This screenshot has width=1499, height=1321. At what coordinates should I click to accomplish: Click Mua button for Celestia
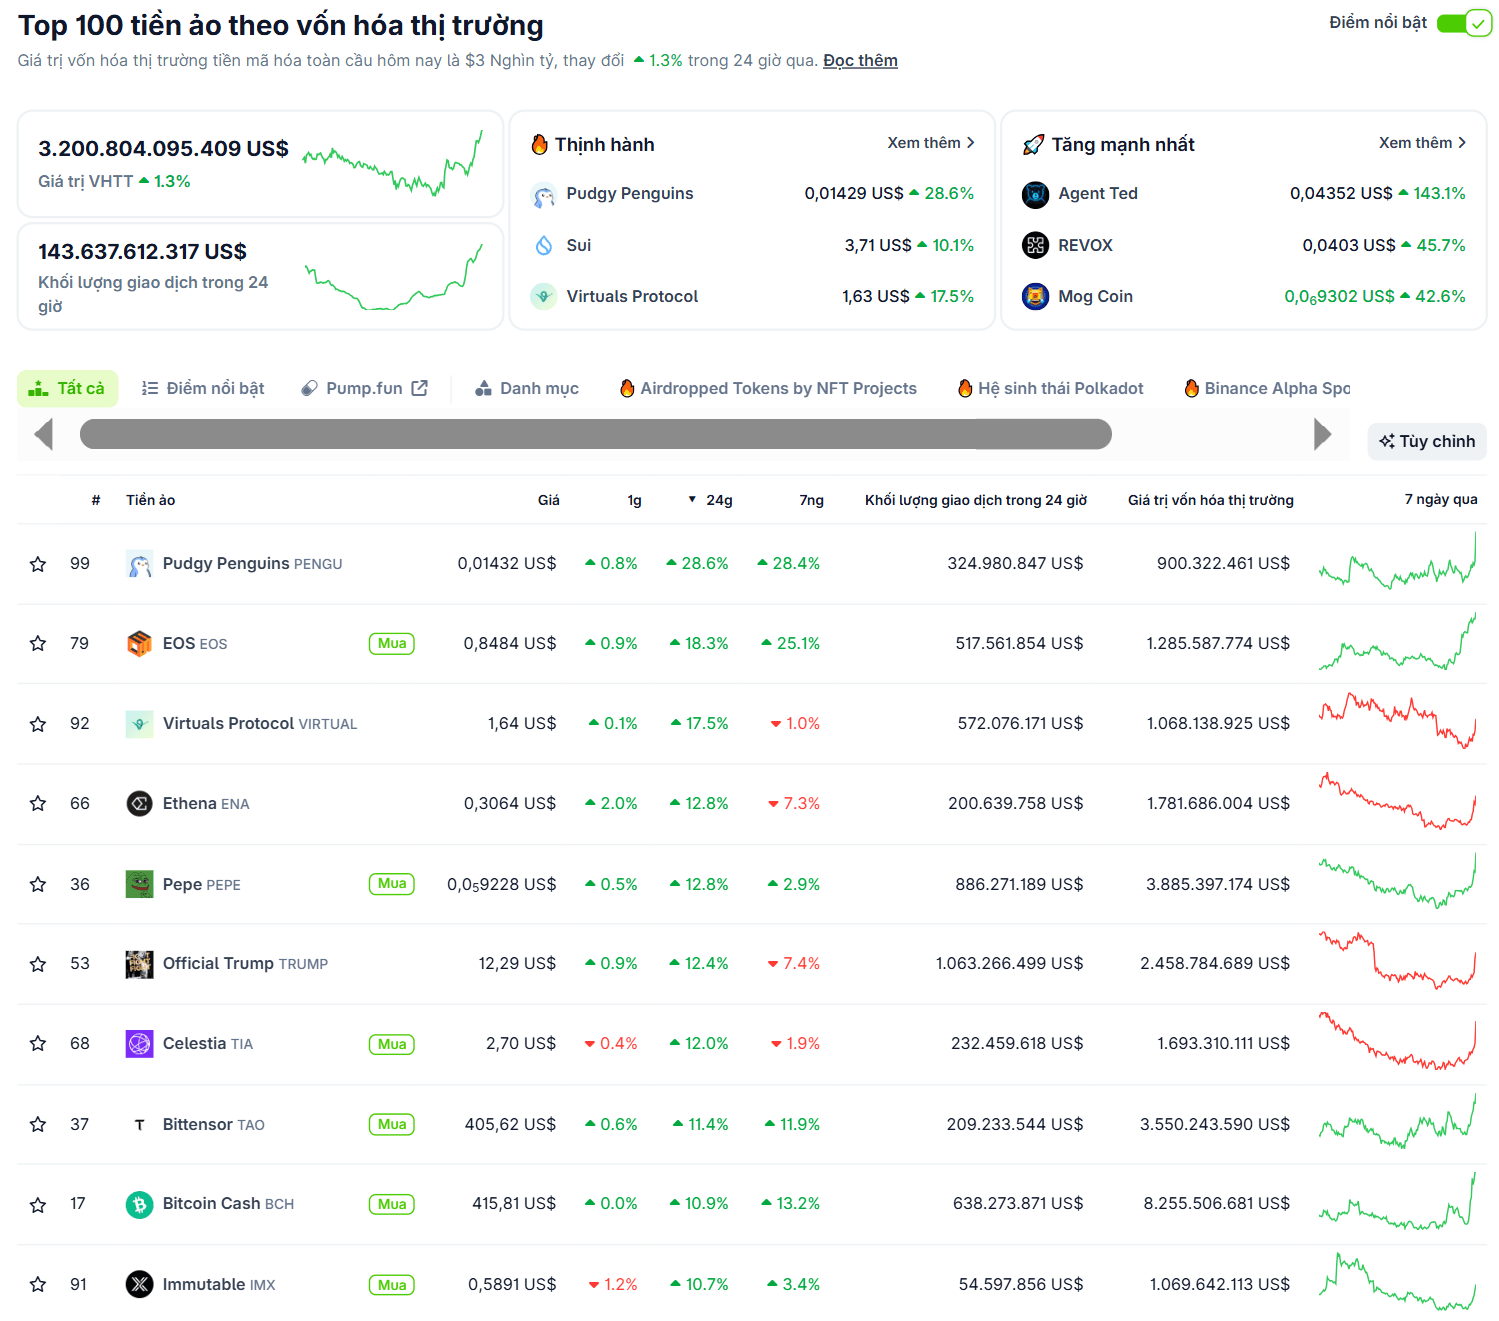point(392,1044)
